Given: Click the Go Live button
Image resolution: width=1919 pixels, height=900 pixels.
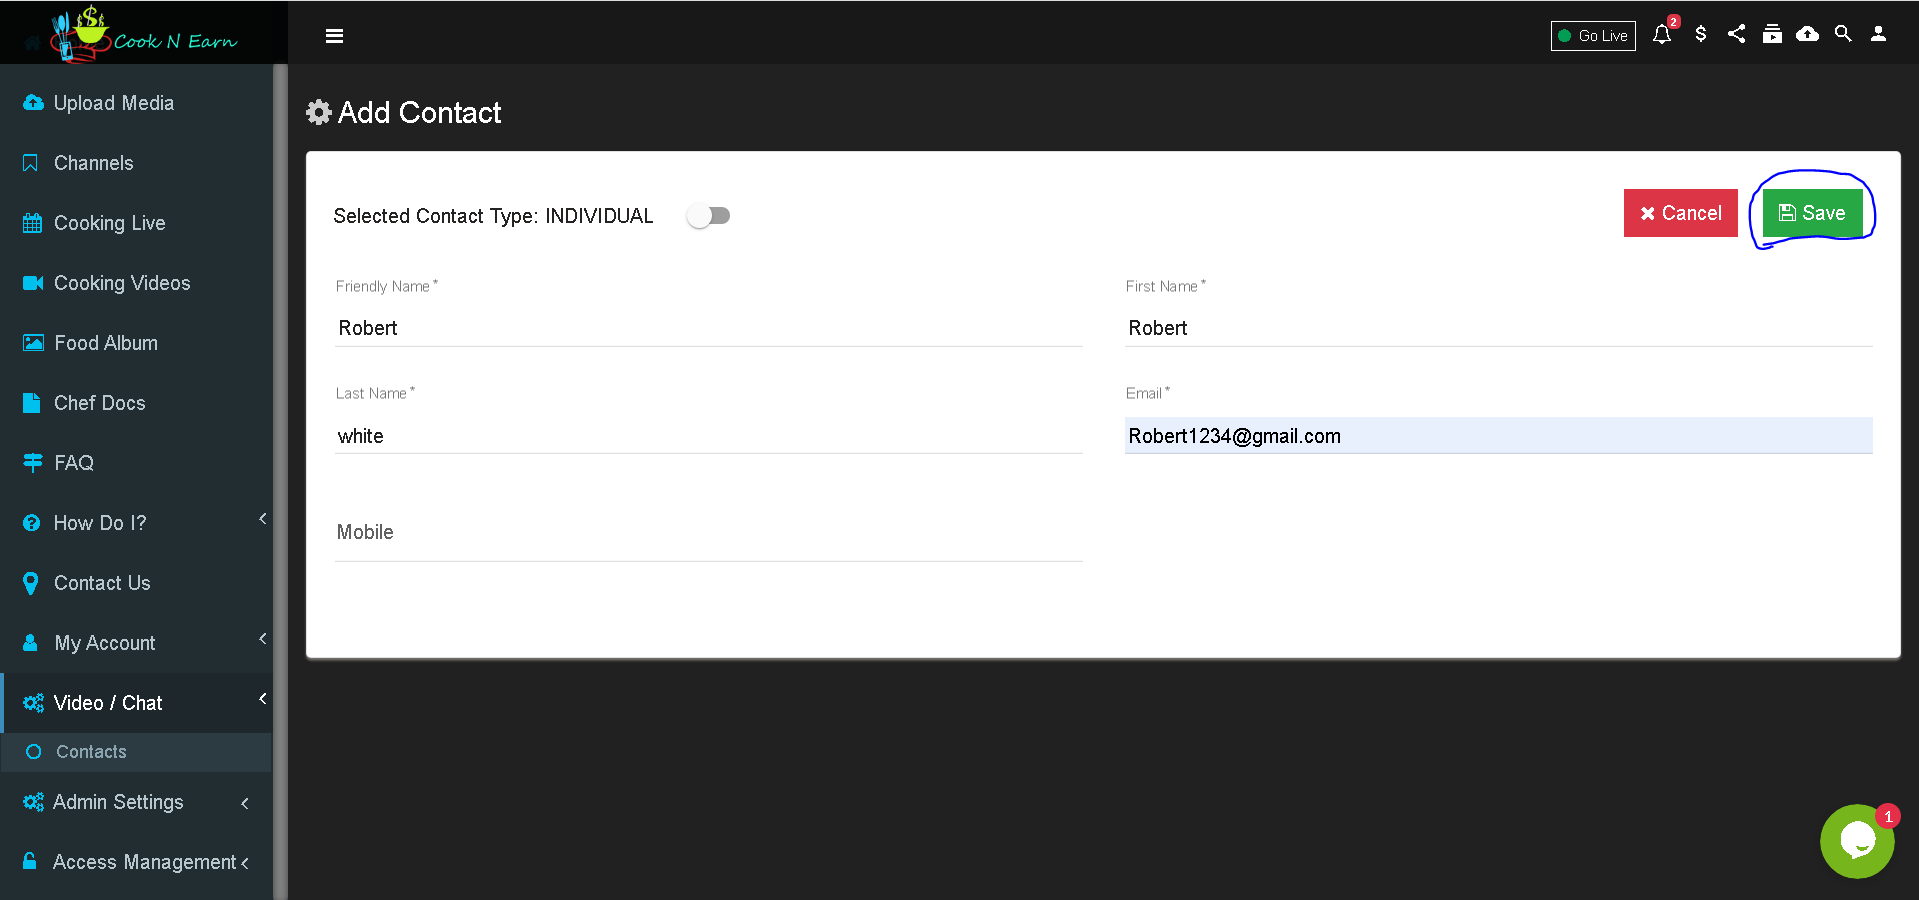Looking at the screenshot, I should (x=1593, y=36).
